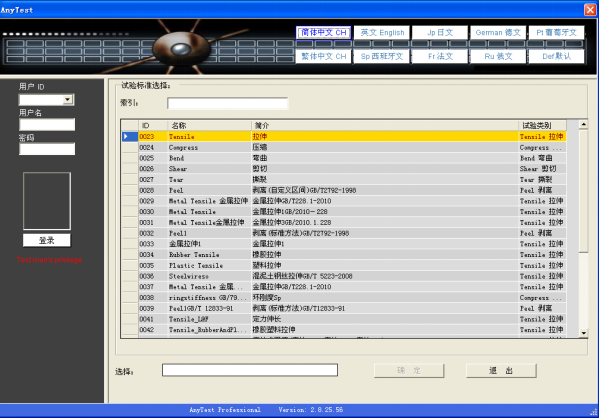Choose 繁体中文 CH language
Image resolution: width=600 pixels, height=418 pixels.
click(324, 57)
